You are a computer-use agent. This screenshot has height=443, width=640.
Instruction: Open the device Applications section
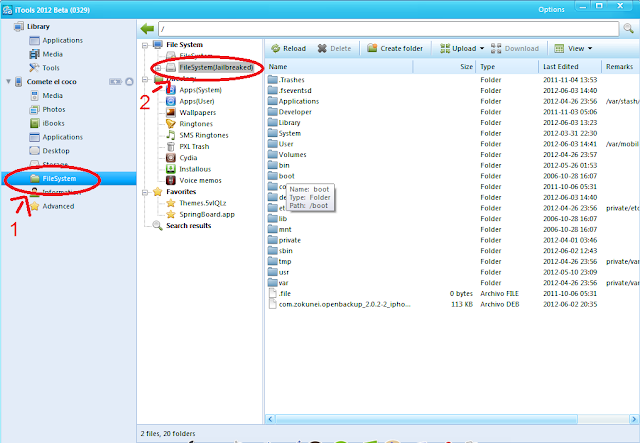[56, 137]
